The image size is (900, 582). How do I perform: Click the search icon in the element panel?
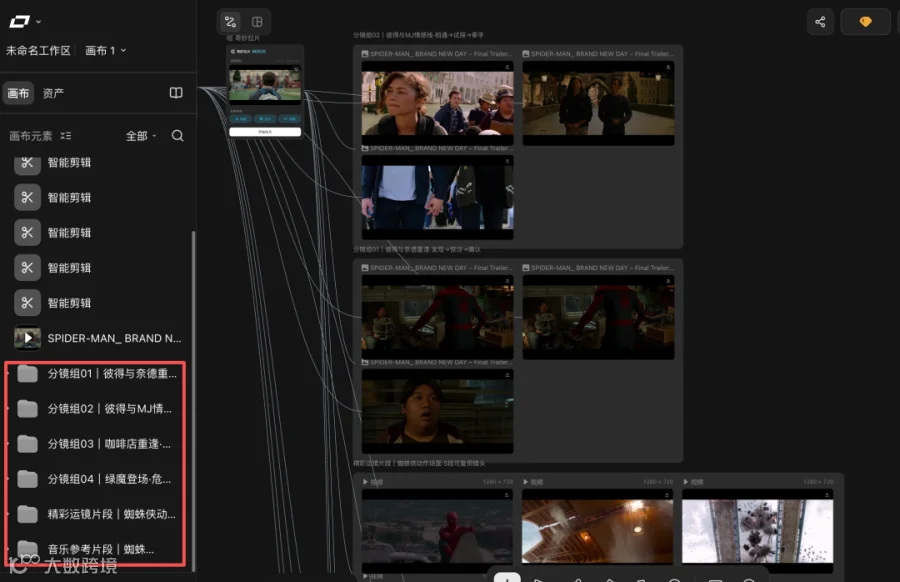[178, 135]
